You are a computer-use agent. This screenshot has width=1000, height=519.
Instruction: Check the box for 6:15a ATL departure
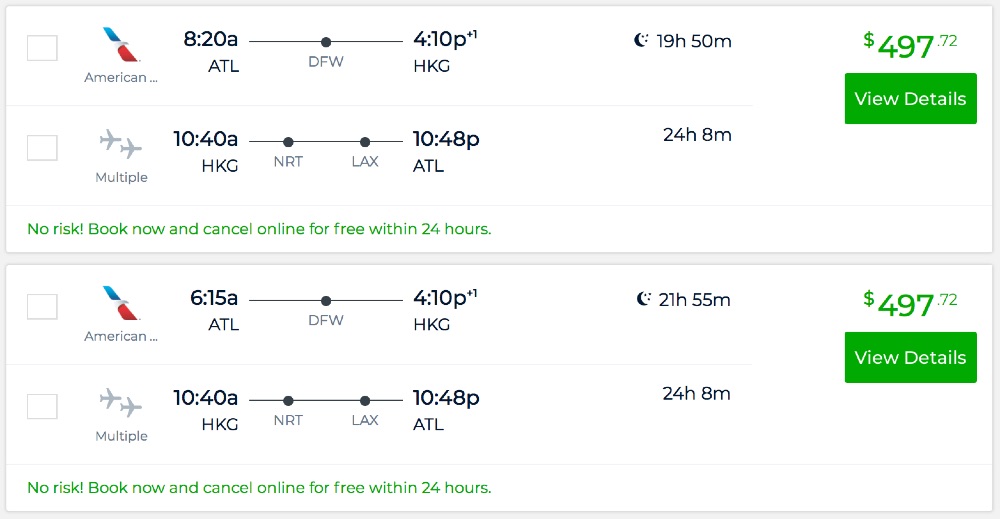(x=42, y=307)
